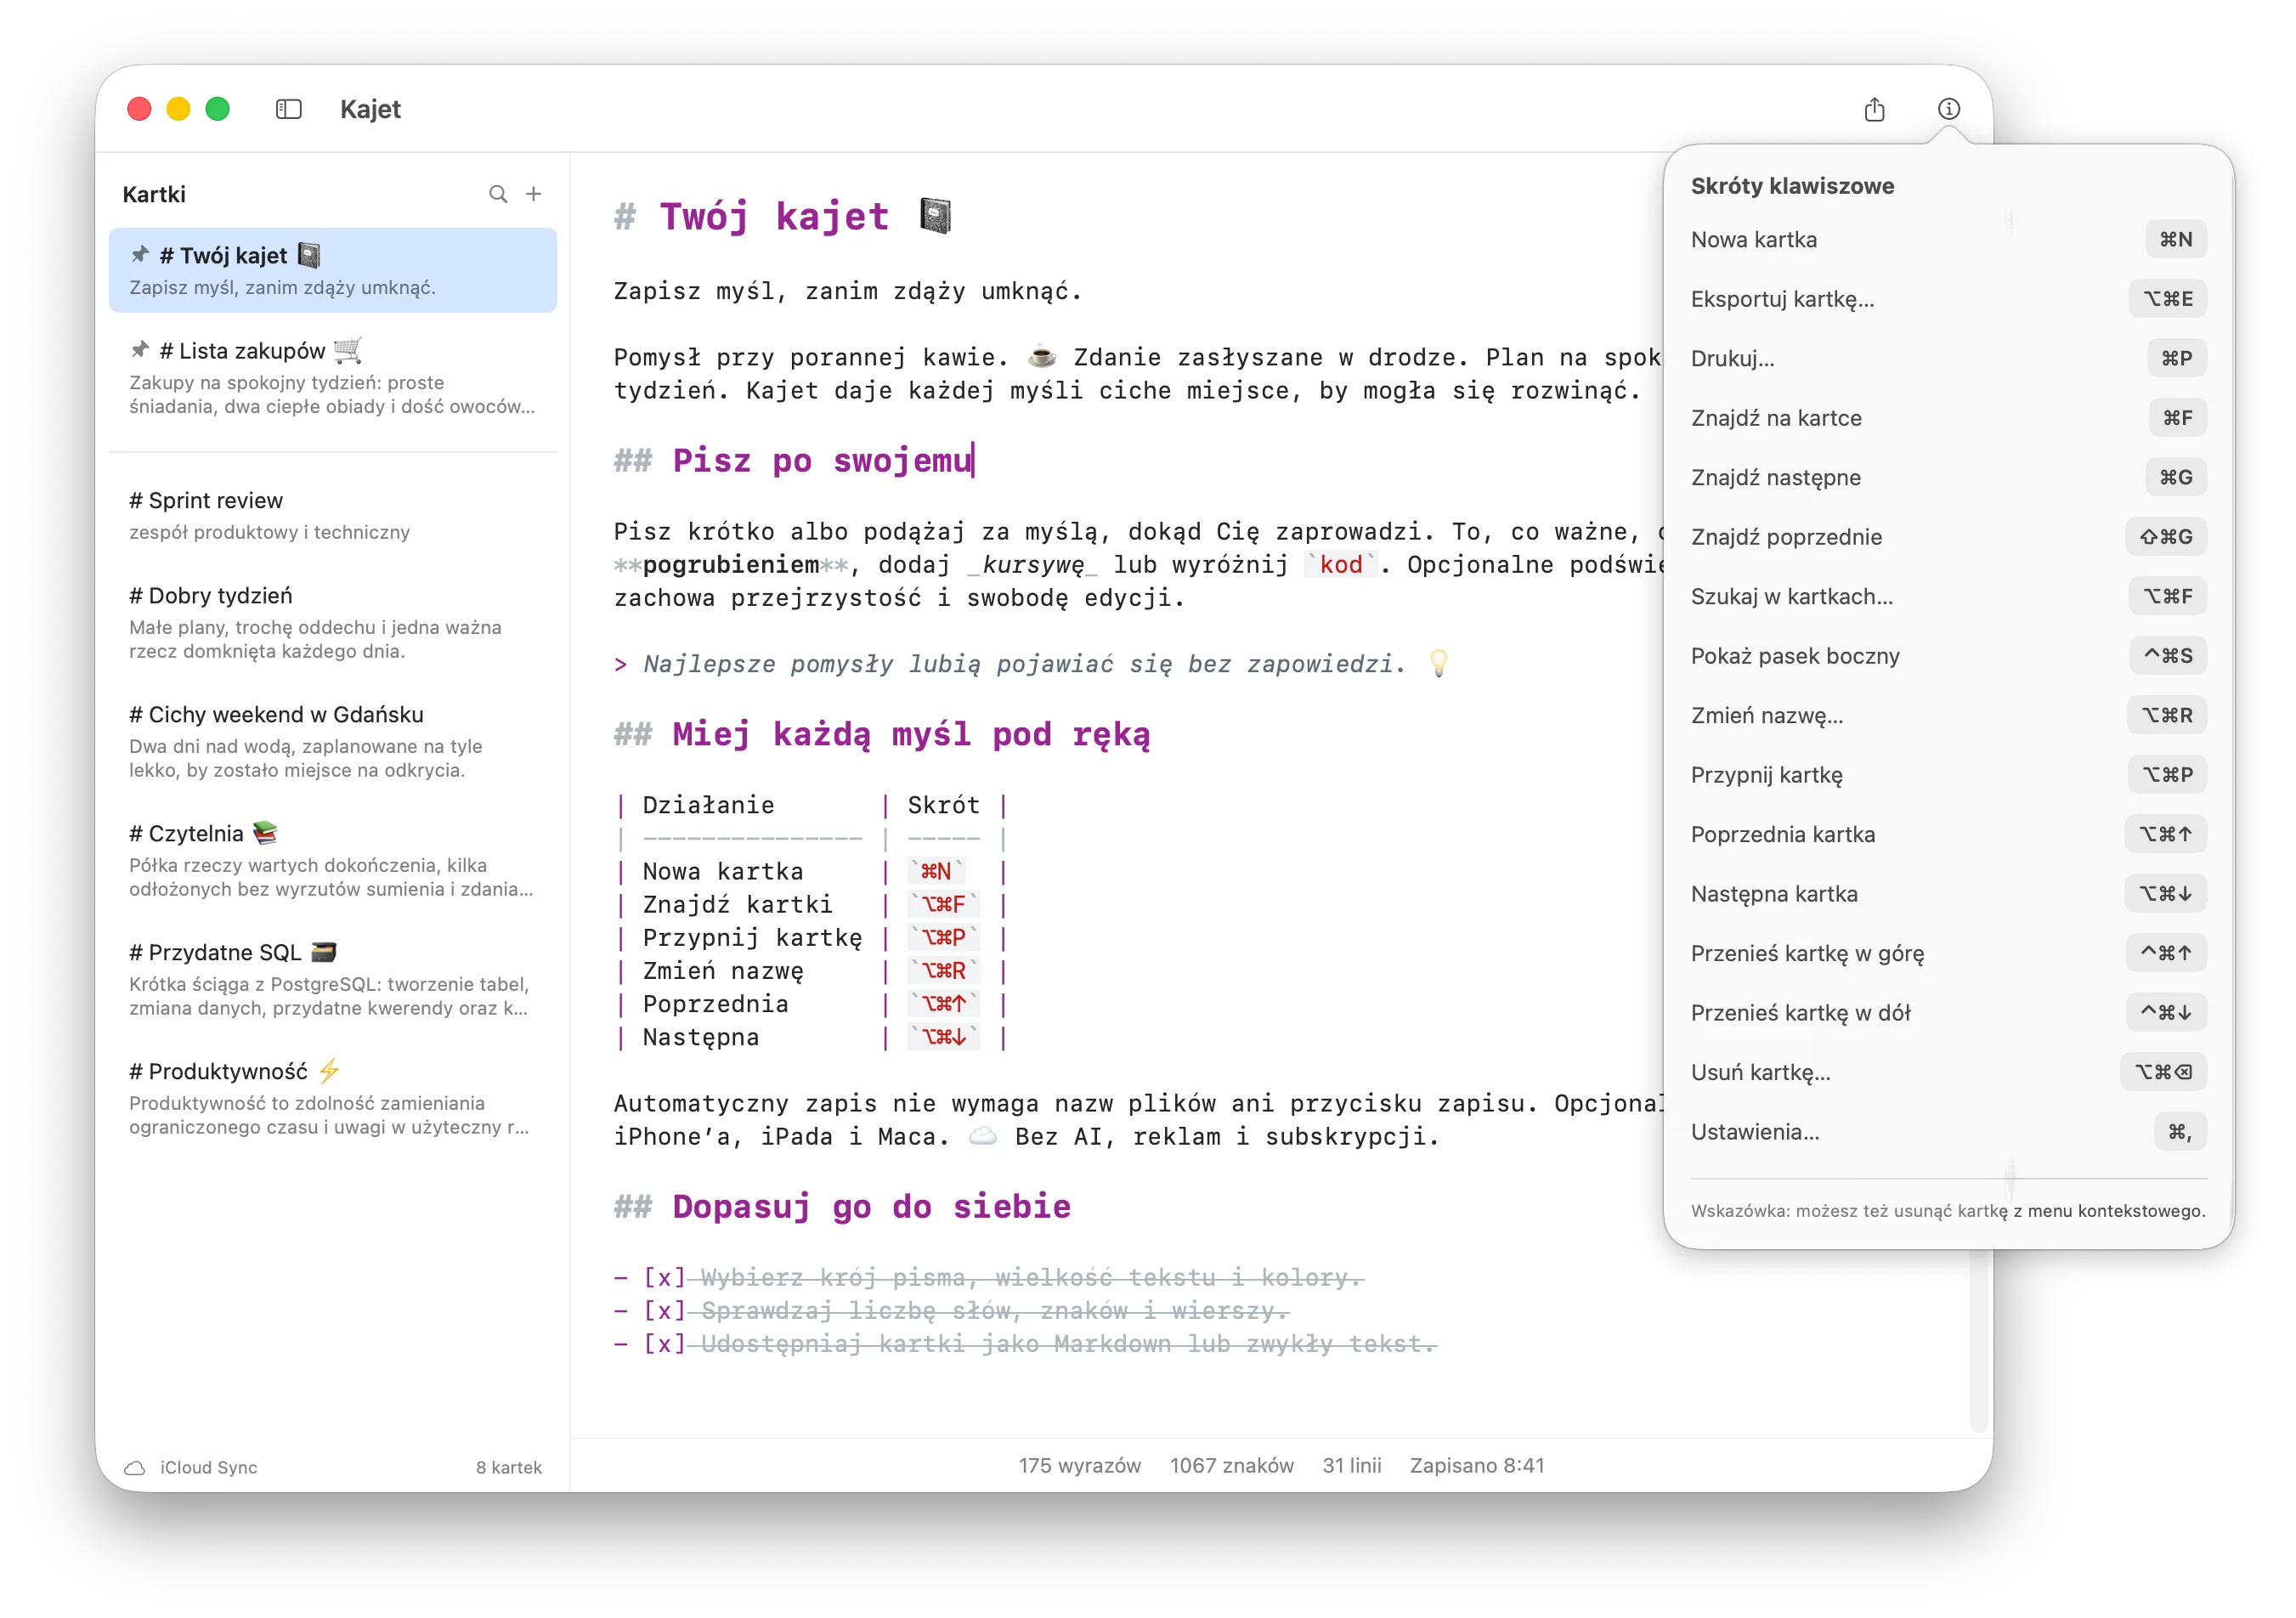This screenshot has height=1618, width=2296.
Task: Select Przypnij kartkę in the popover
Action: (1948, 775)
